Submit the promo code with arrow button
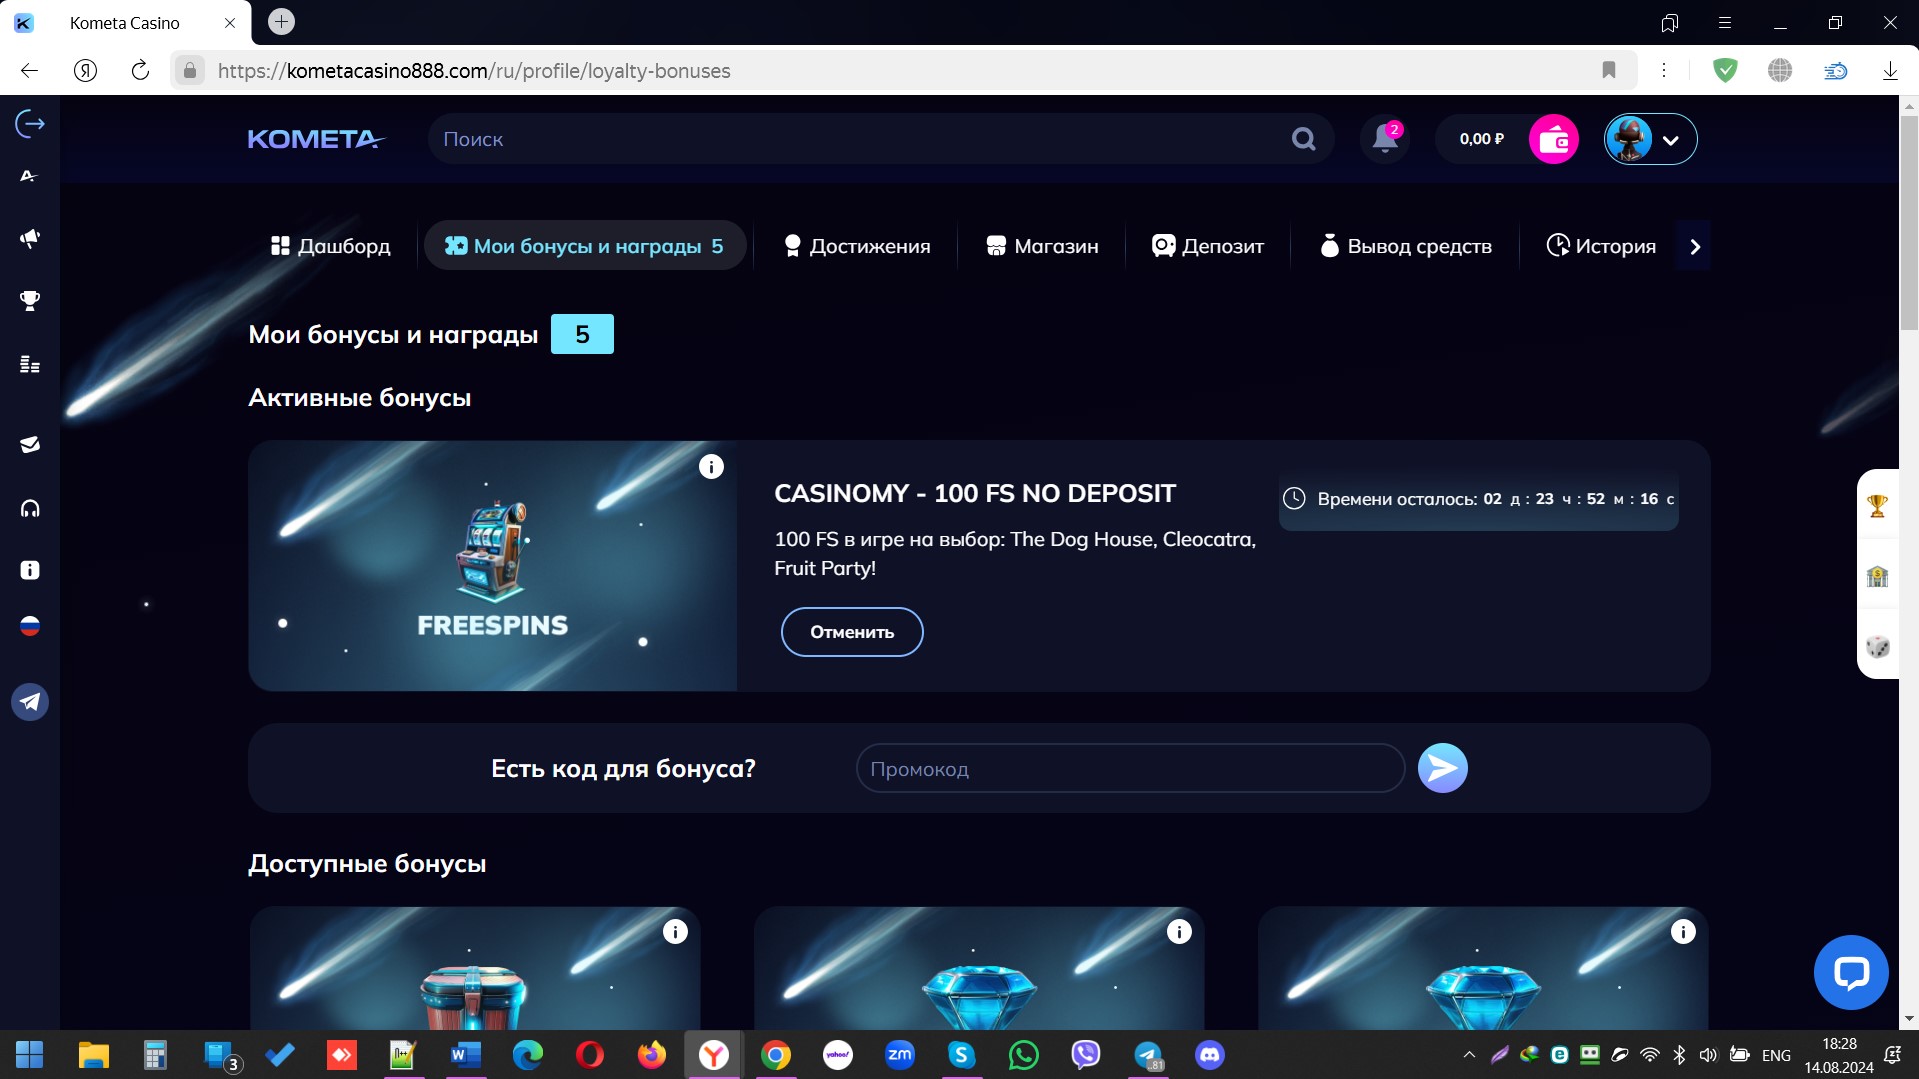Image resolution: width=1919 pixels, height=1079 pixels. 1443,768
